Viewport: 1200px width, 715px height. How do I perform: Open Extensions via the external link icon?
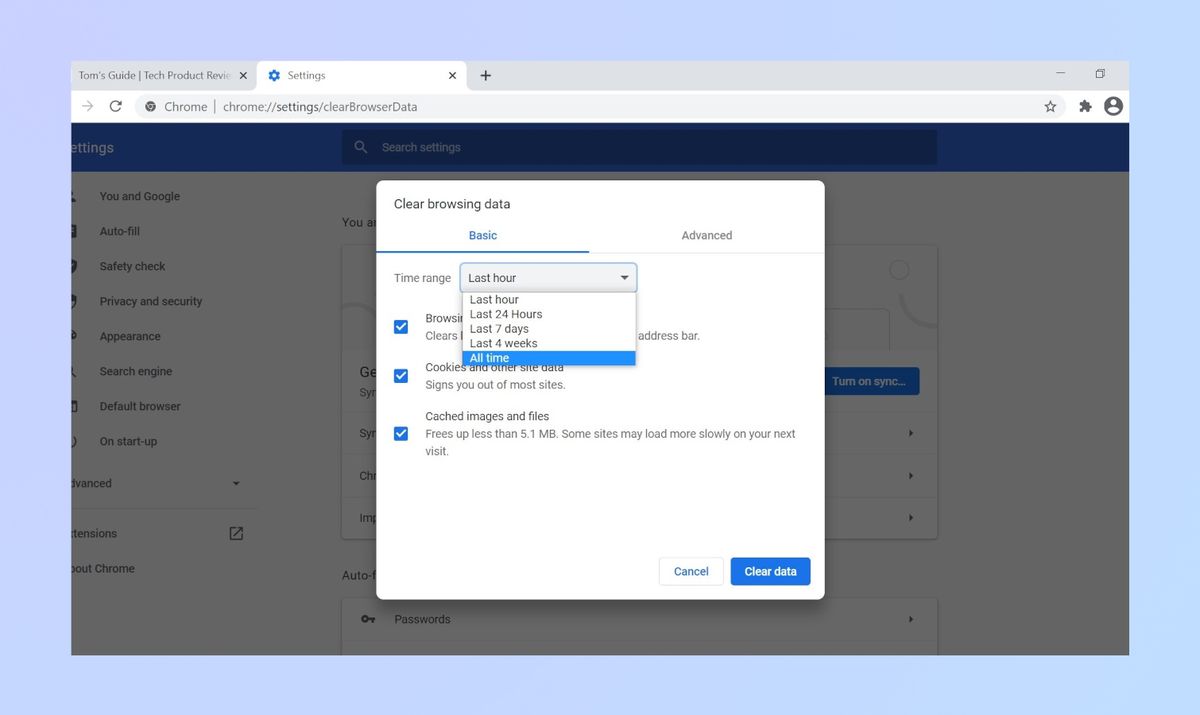tap(235, 533)
